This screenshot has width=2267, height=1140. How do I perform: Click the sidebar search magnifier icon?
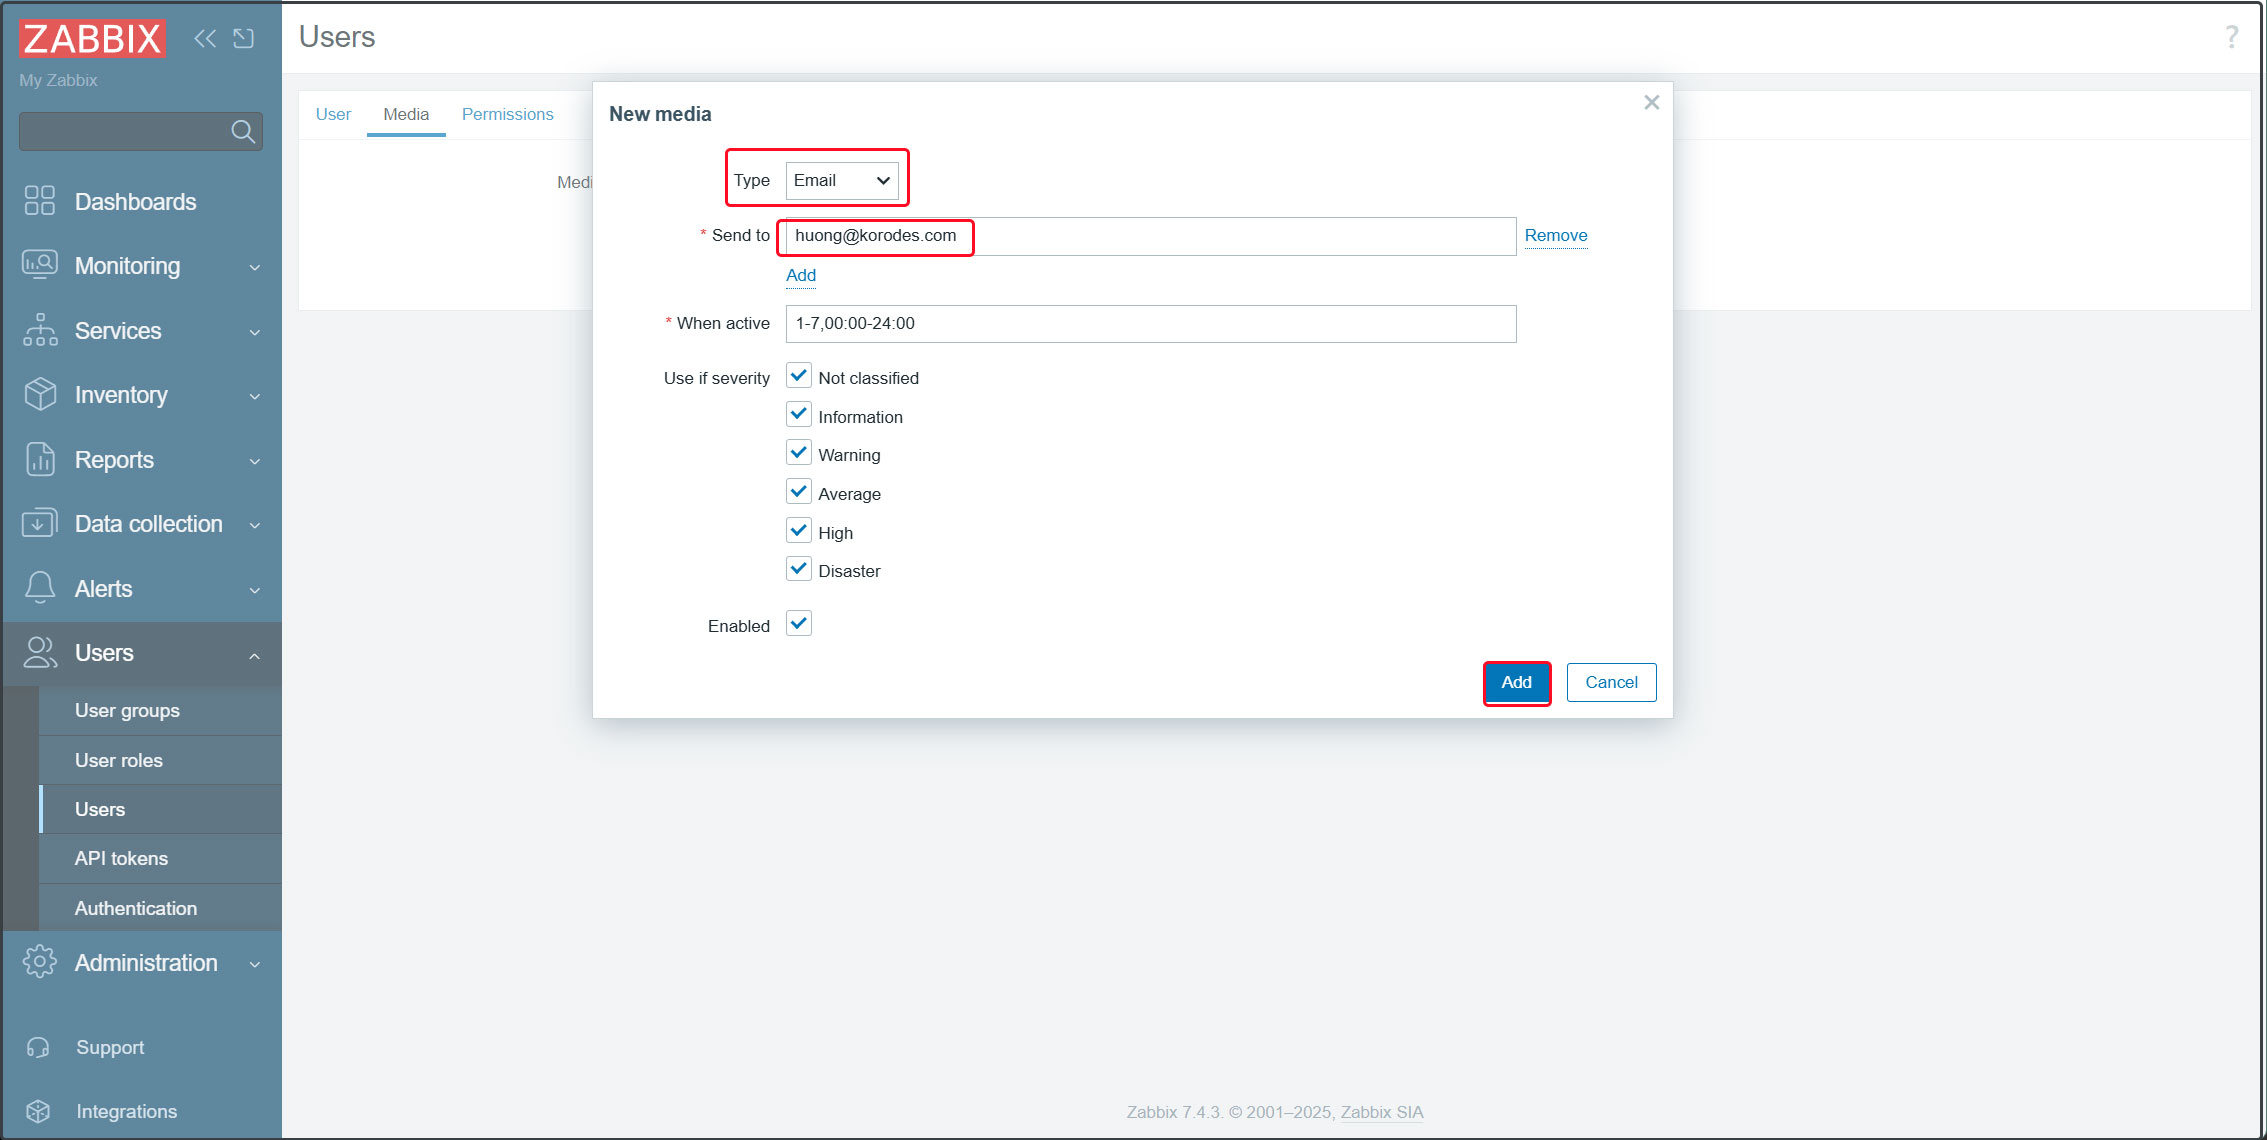[x=242, y=131]
